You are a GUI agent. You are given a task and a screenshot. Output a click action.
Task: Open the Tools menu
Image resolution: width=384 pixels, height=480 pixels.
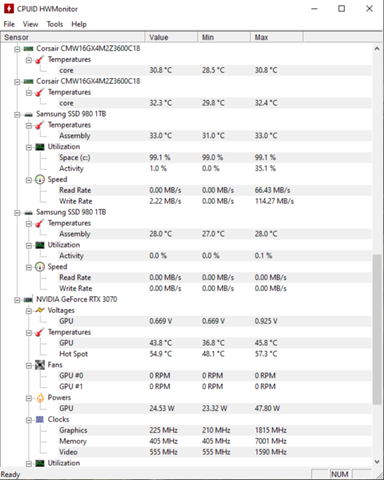(x=55, y=24)
